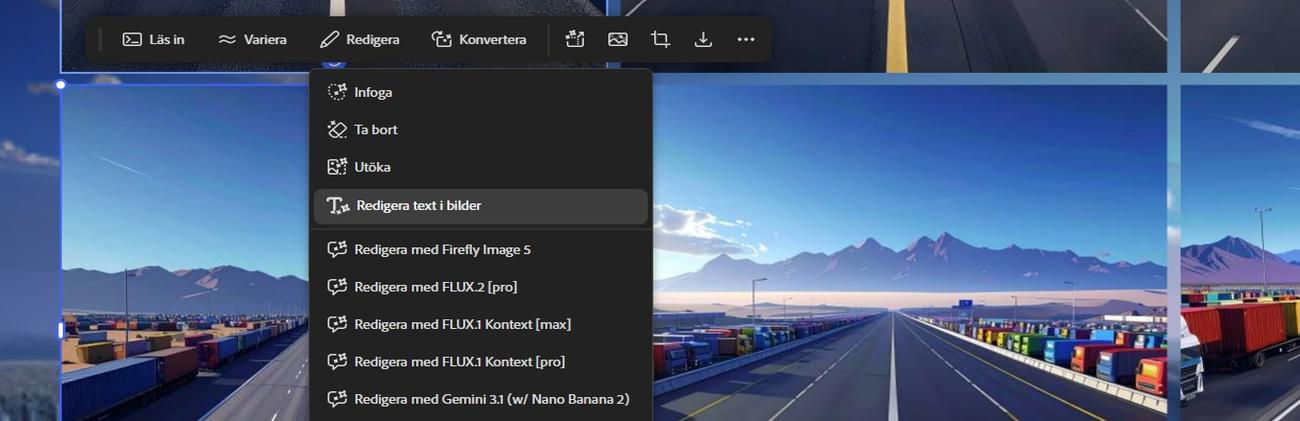Click the Läs in toolbar button

tap(153, 39)
